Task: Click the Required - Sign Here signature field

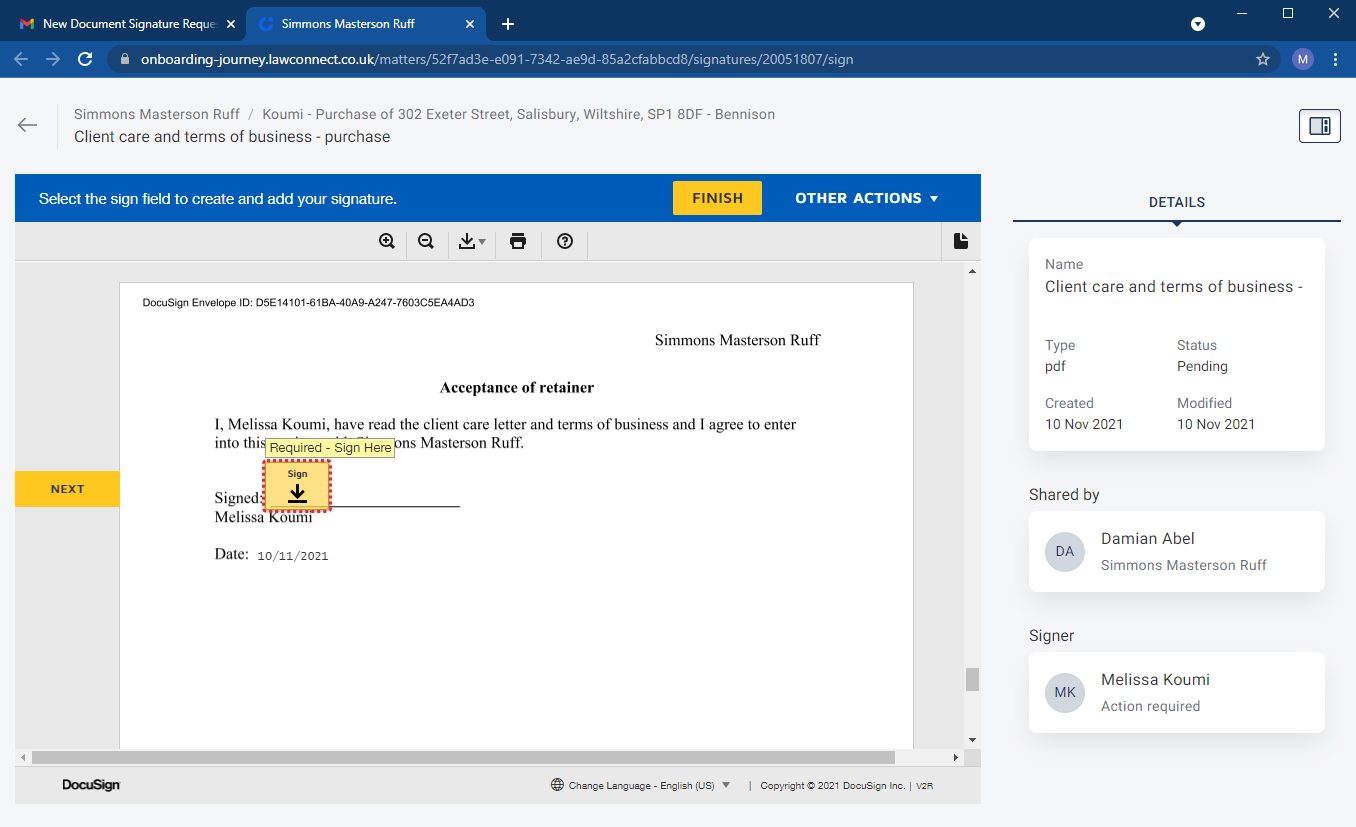Action: 297,486
